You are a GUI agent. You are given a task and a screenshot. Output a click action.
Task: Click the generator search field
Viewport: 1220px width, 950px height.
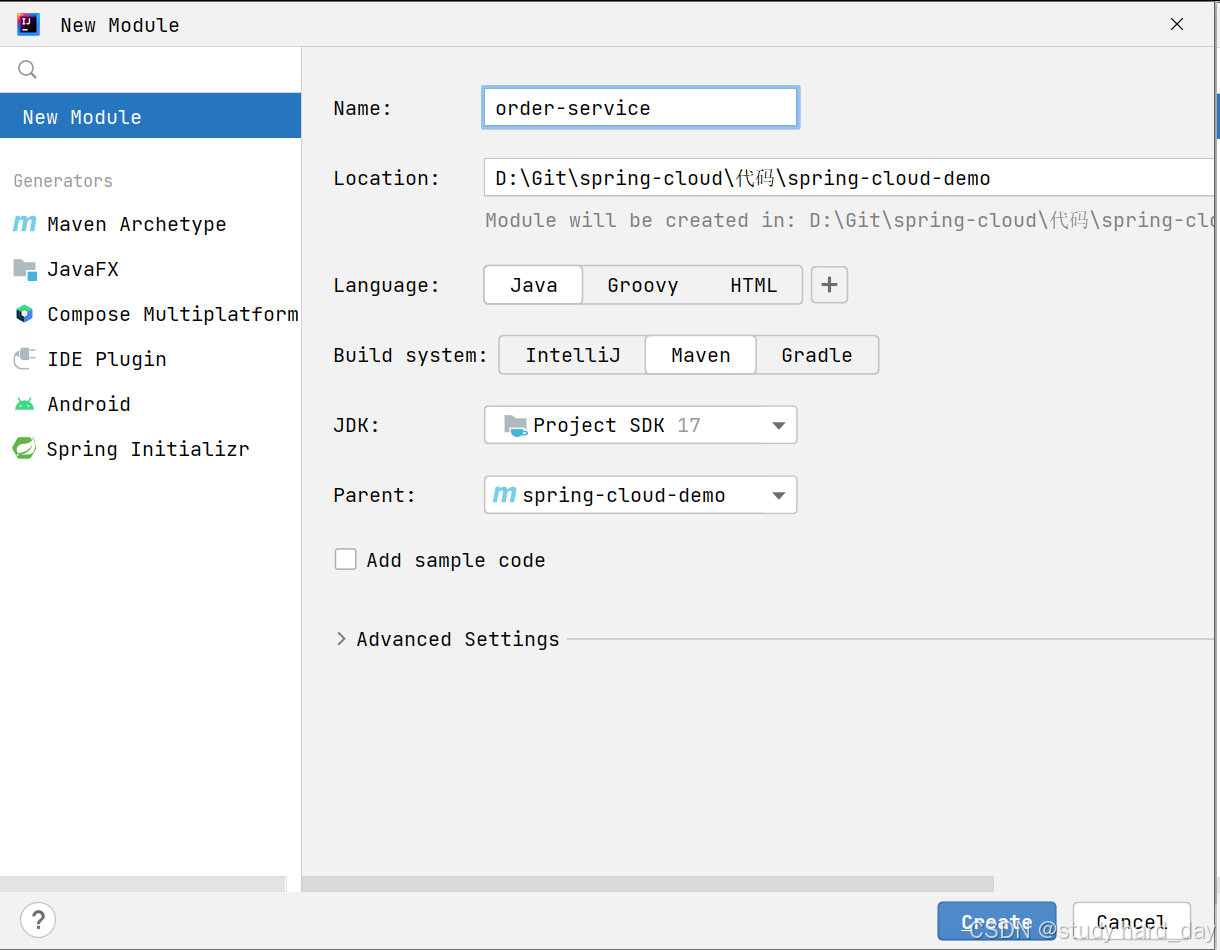(150, 69)
